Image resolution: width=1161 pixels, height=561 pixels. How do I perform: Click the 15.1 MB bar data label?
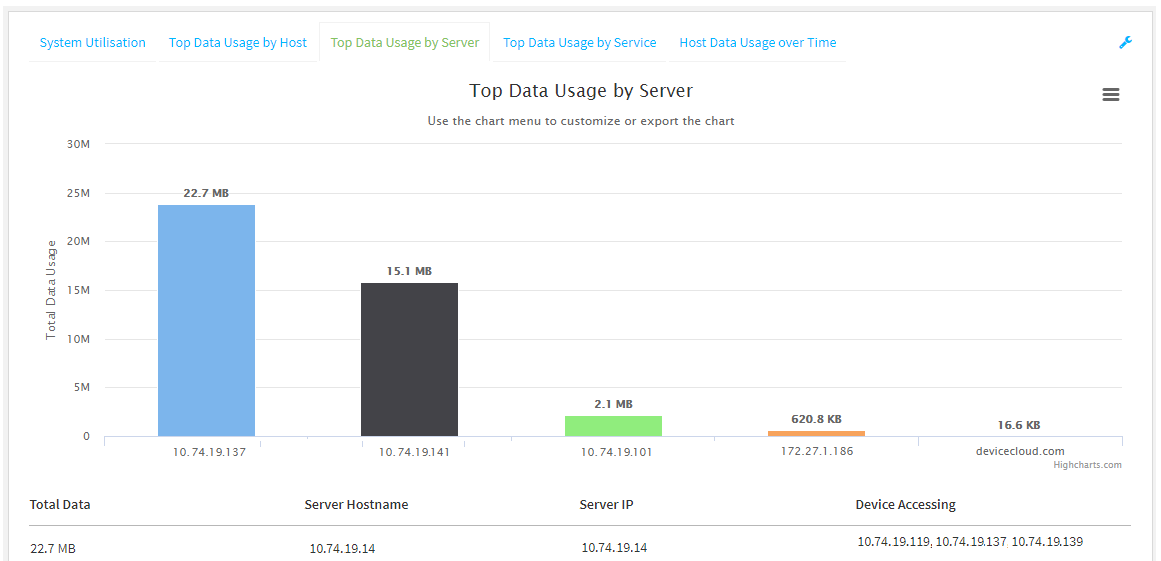coord(409,271)
